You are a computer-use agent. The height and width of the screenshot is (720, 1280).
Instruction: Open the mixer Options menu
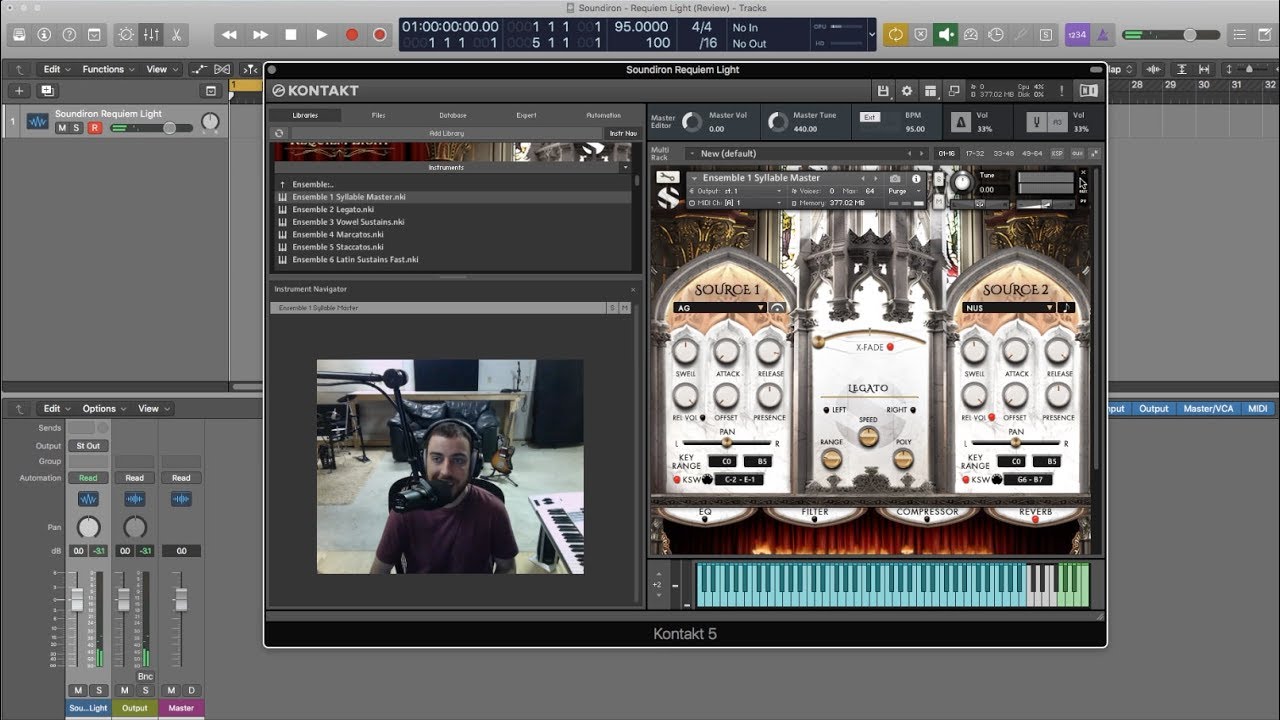pos(104,408)
